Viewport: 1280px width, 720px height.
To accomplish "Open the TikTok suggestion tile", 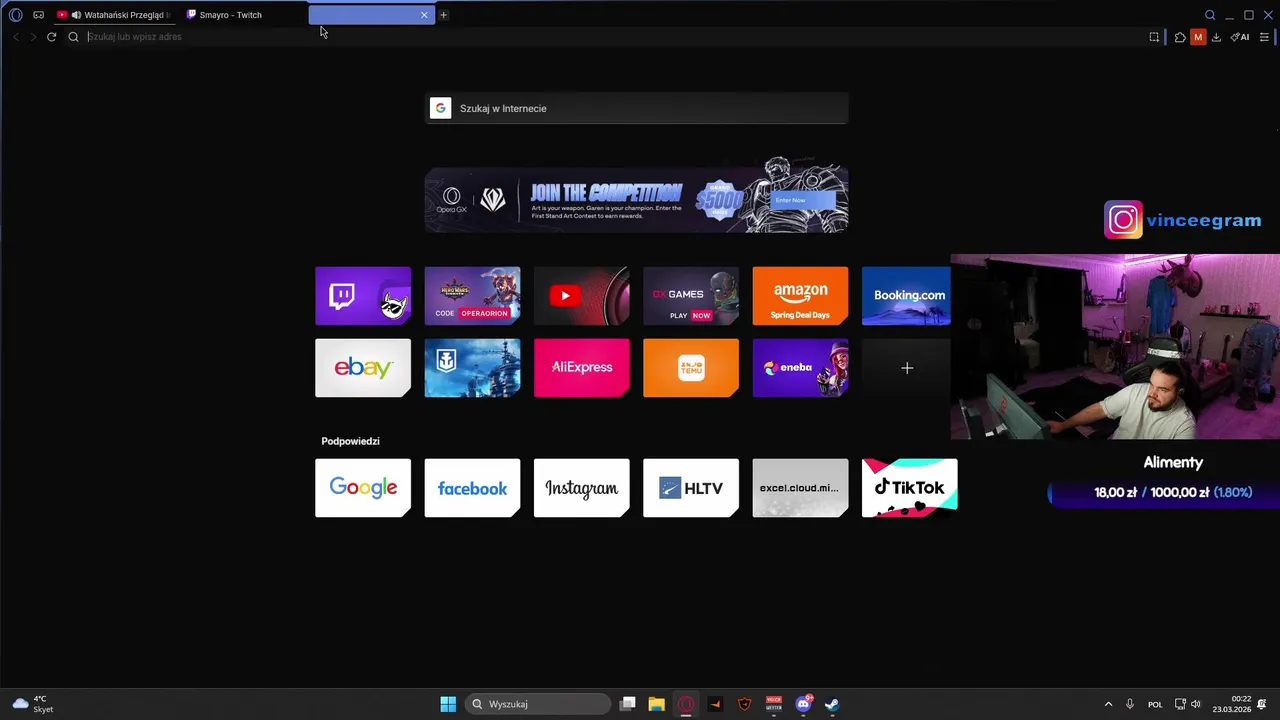I will click(910, 488).
